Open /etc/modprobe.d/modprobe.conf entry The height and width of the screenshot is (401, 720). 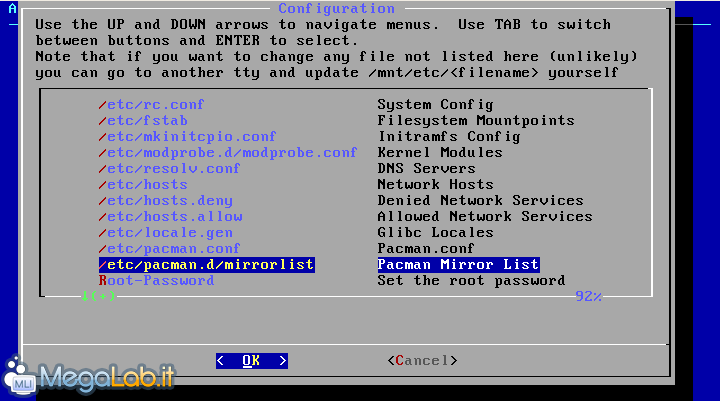[227, 153]
